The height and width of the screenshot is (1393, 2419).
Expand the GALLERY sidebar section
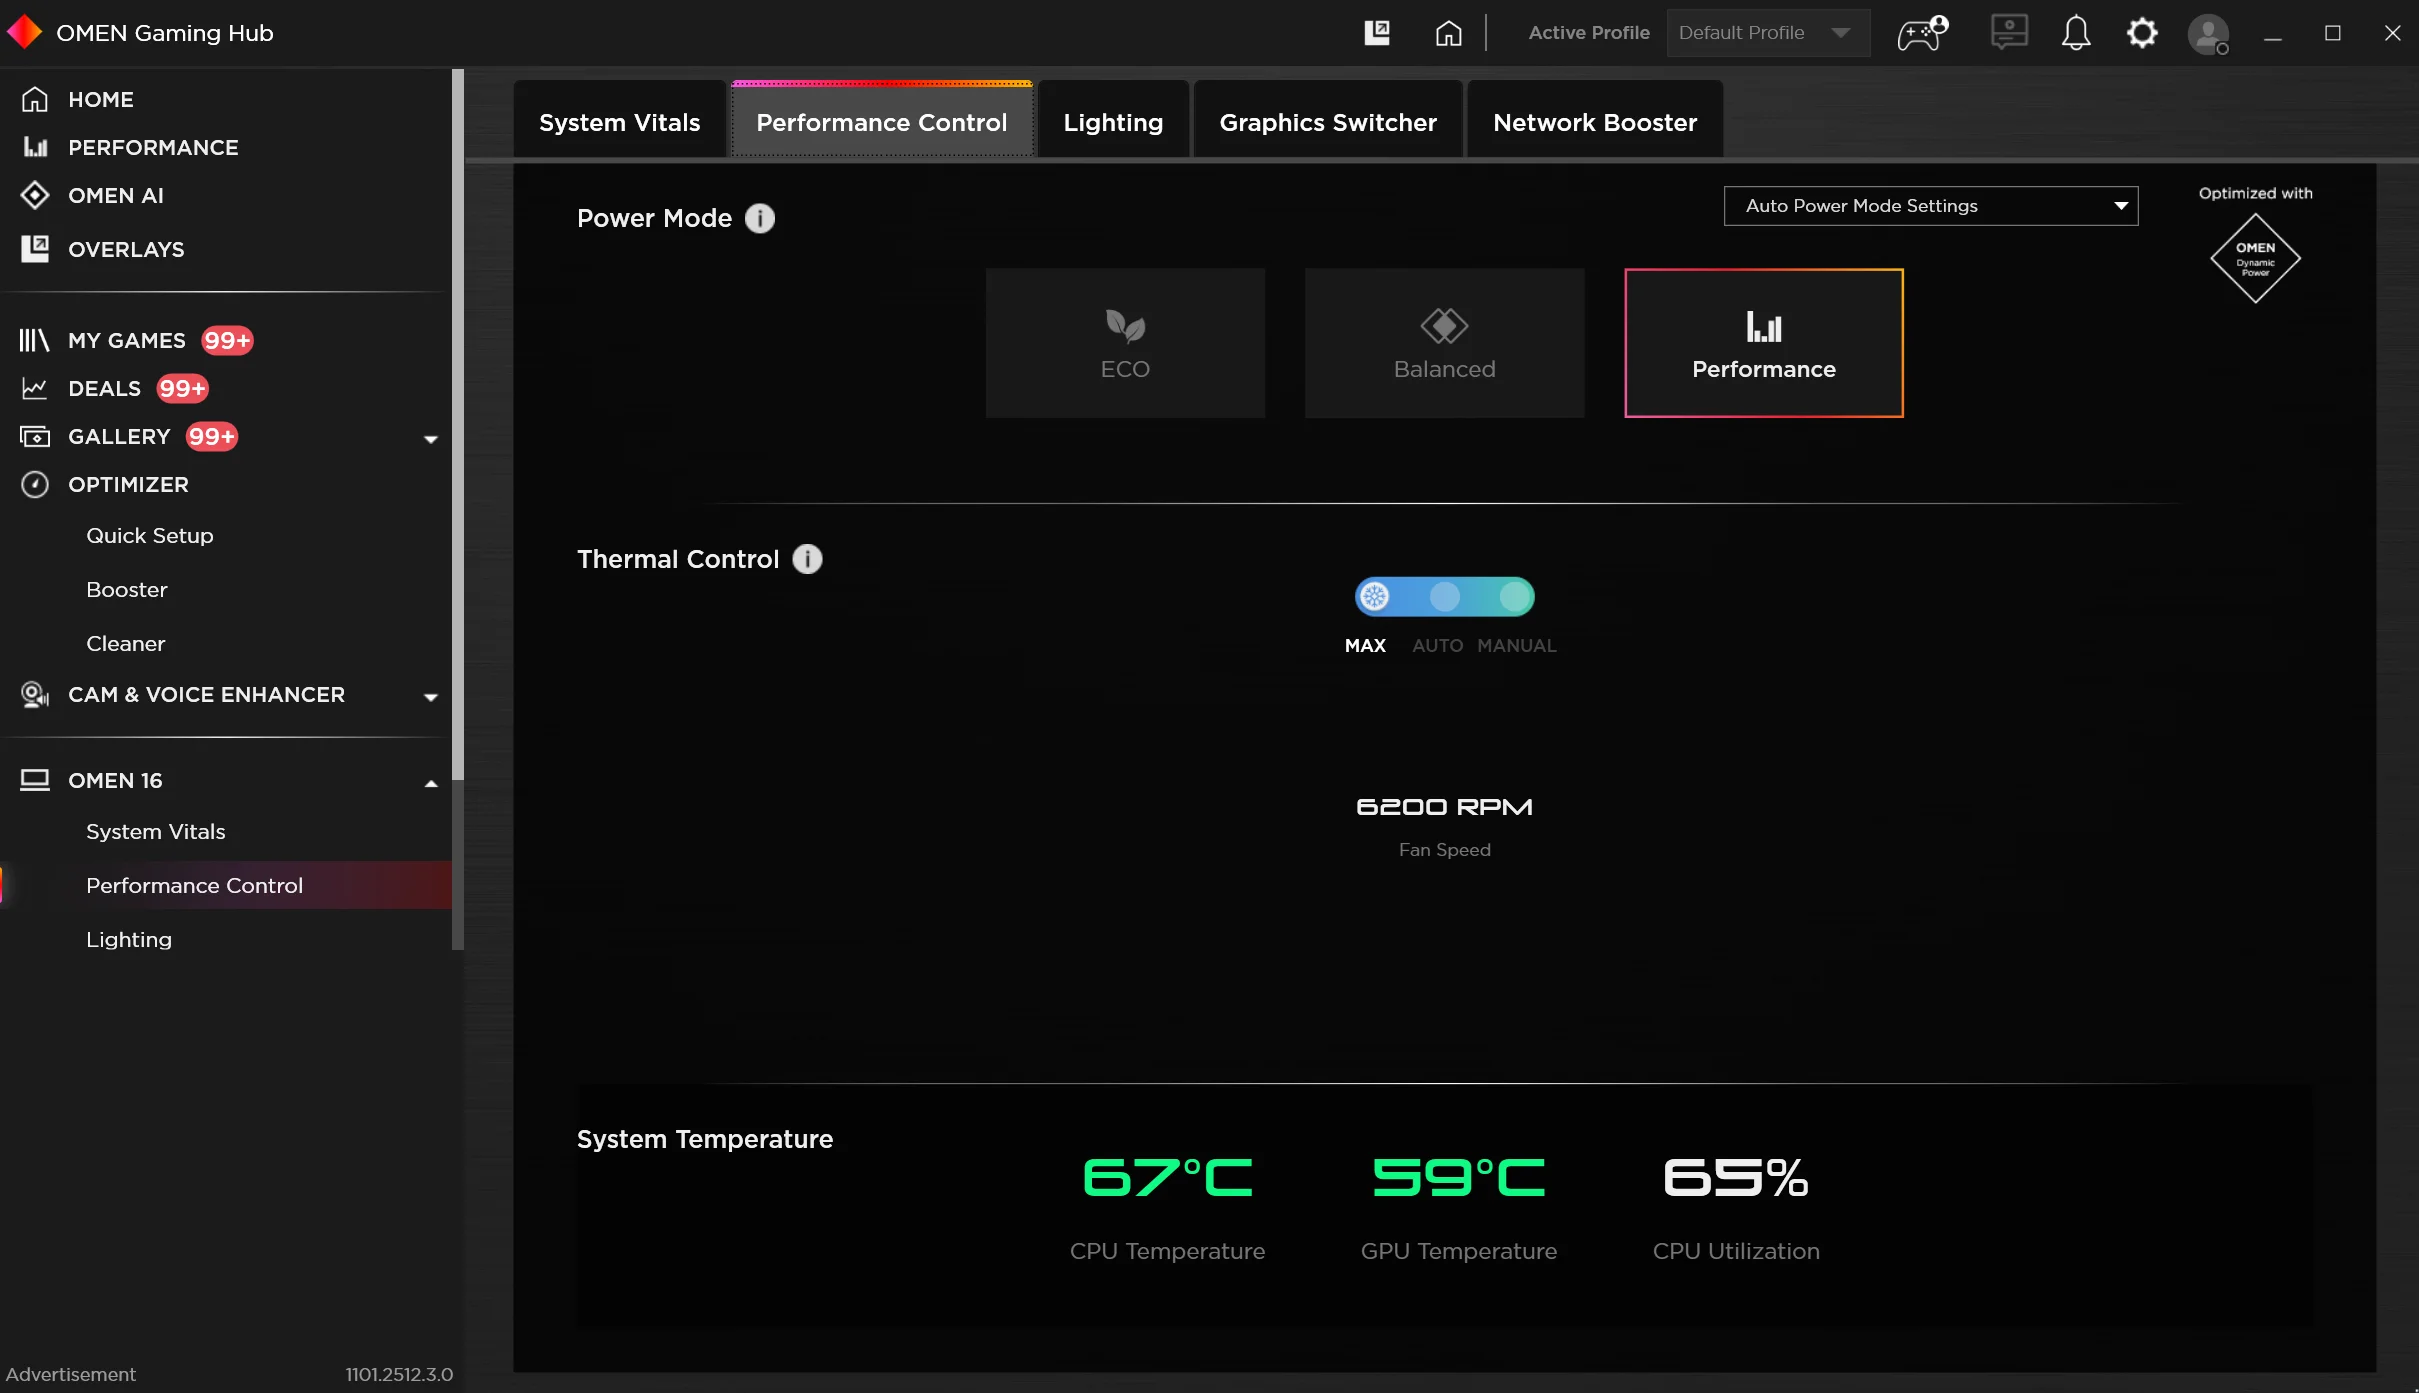click(x=431, y=438)
